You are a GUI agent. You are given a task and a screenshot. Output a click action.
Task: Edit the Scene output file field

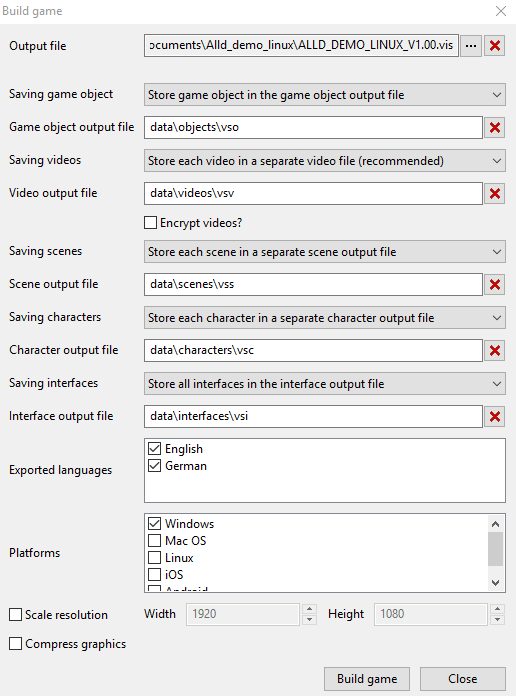(313, 285)
